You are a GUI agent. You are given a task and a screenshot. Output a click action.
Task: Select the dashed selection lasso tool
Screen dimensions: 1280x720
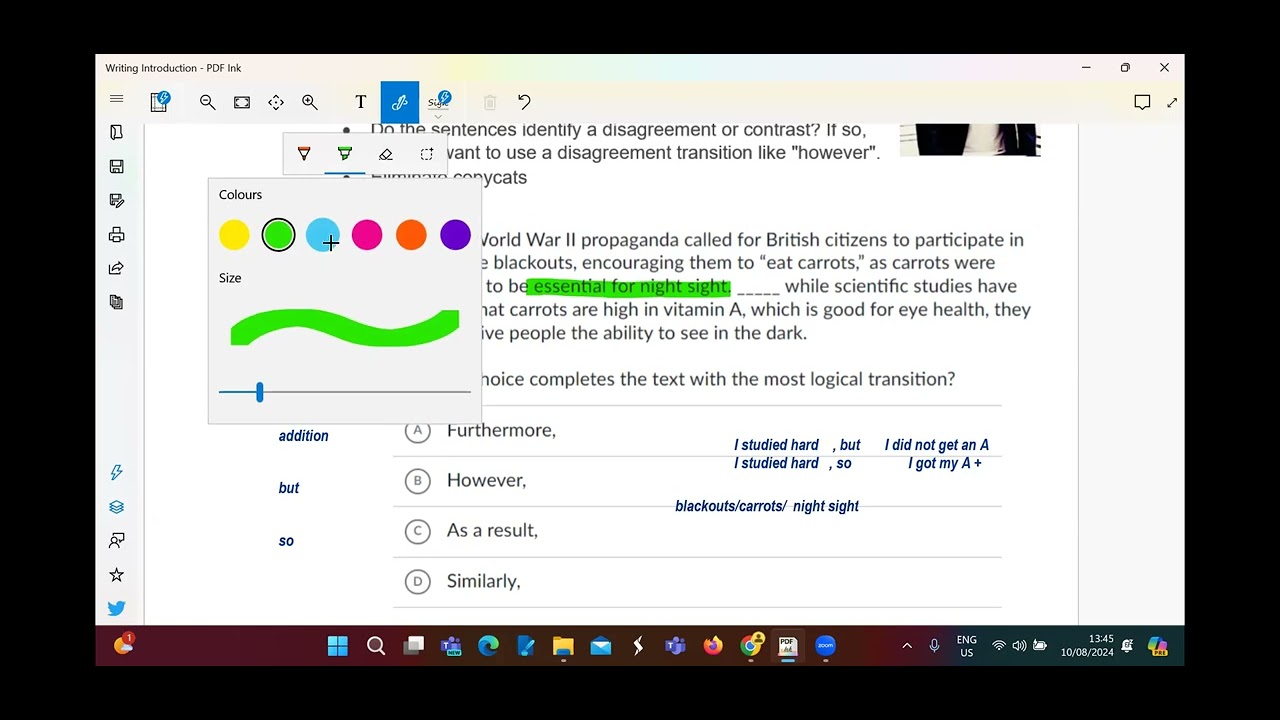(x=427, y=154)
